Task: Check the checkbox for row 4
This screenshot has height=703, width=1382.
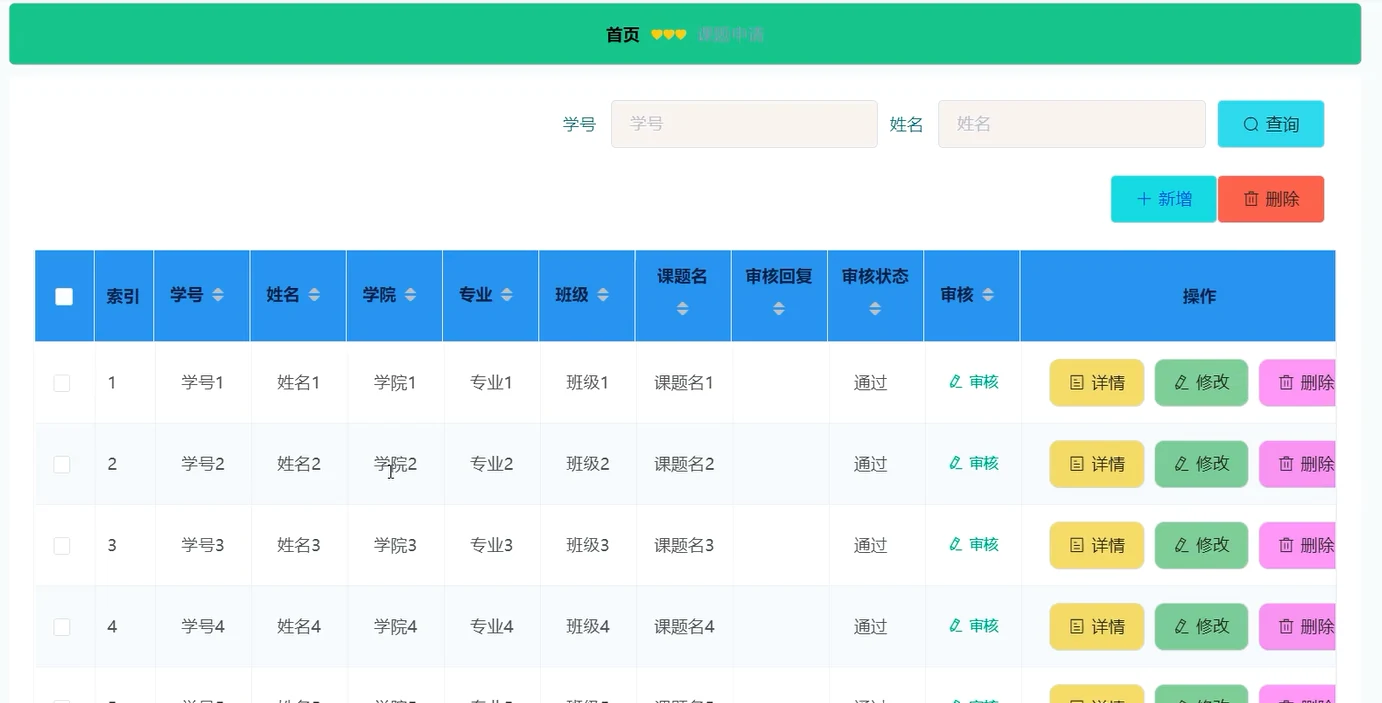Action: point(62,627)
